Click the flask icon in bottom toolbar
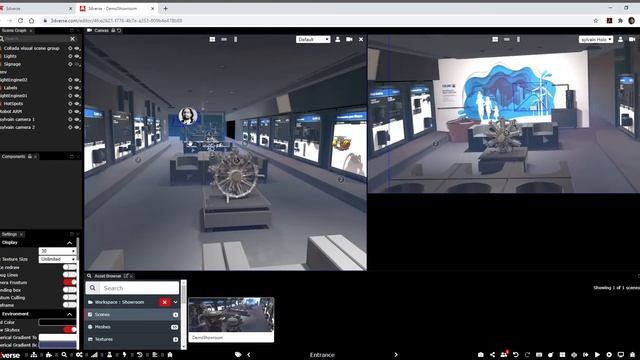This screenshot has width=640, height=360. tap(109, 355)
